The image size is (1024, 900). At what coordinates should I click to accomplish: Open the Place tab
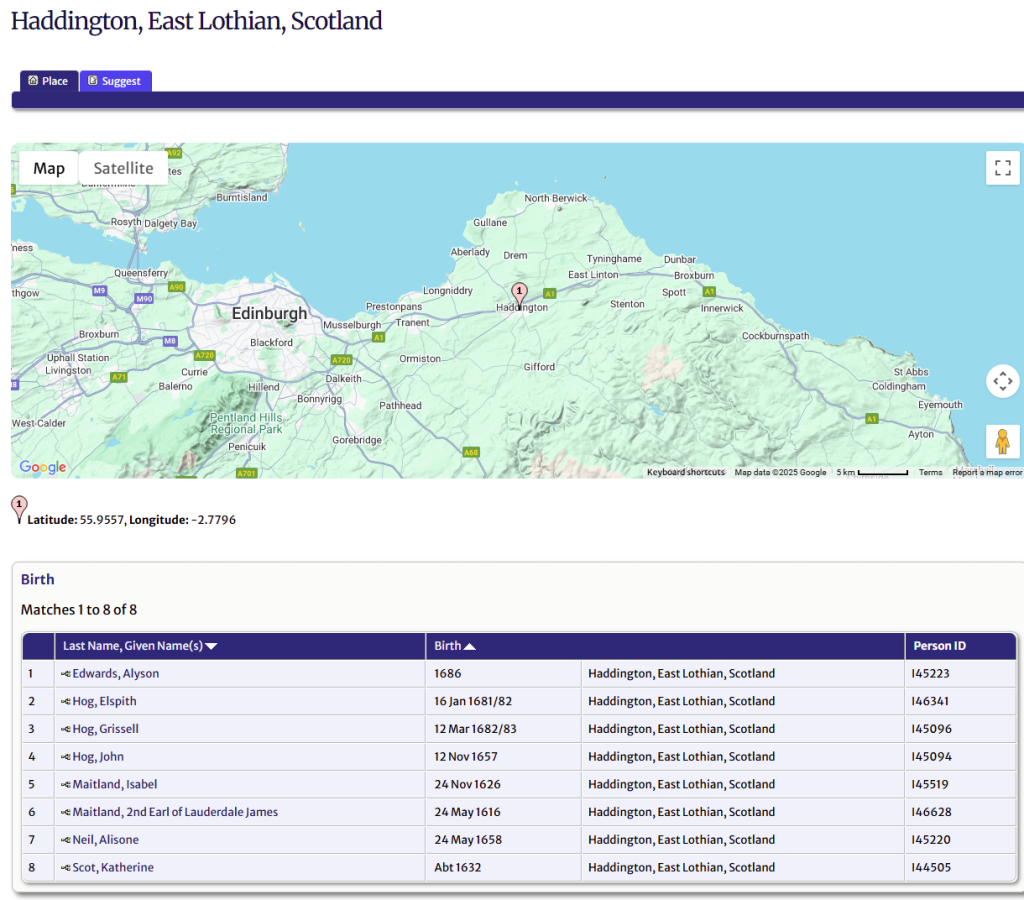pos(48,81)
